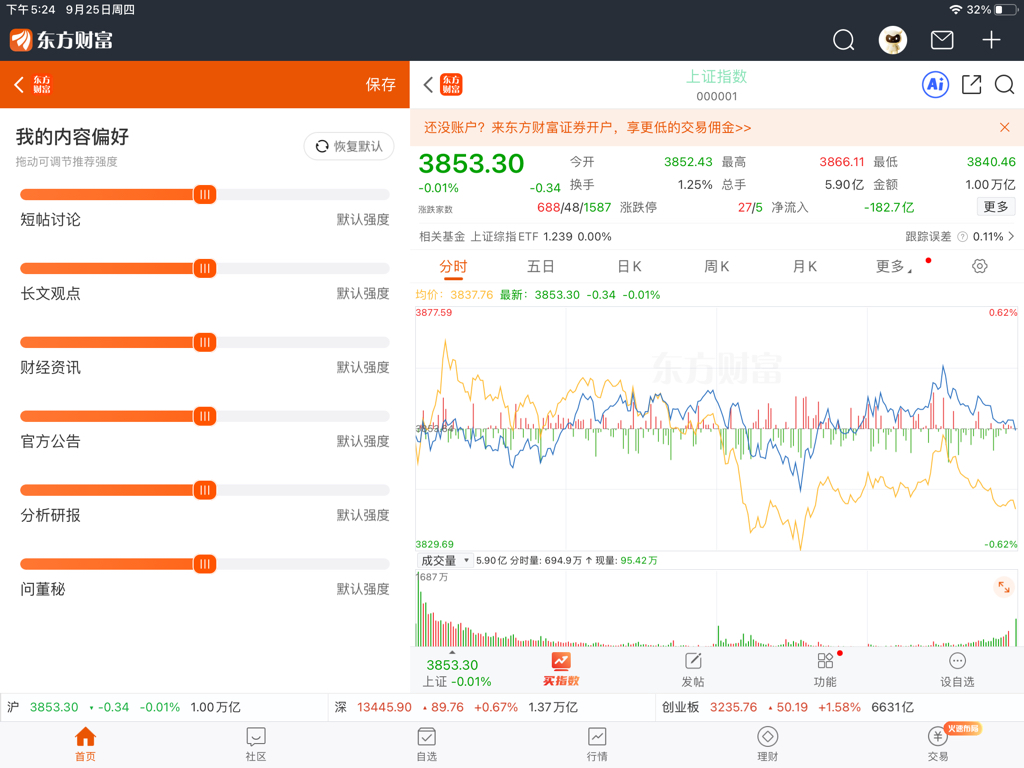Check the Wi-Fi status icon
1024x768 pixels.
(x=956, y=10)
